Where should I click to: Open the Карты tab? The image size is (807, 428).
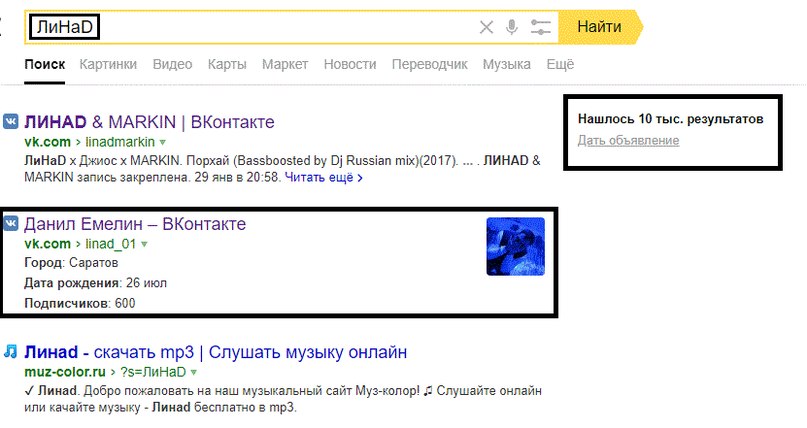pyautogui.click(x=227, y=64)
